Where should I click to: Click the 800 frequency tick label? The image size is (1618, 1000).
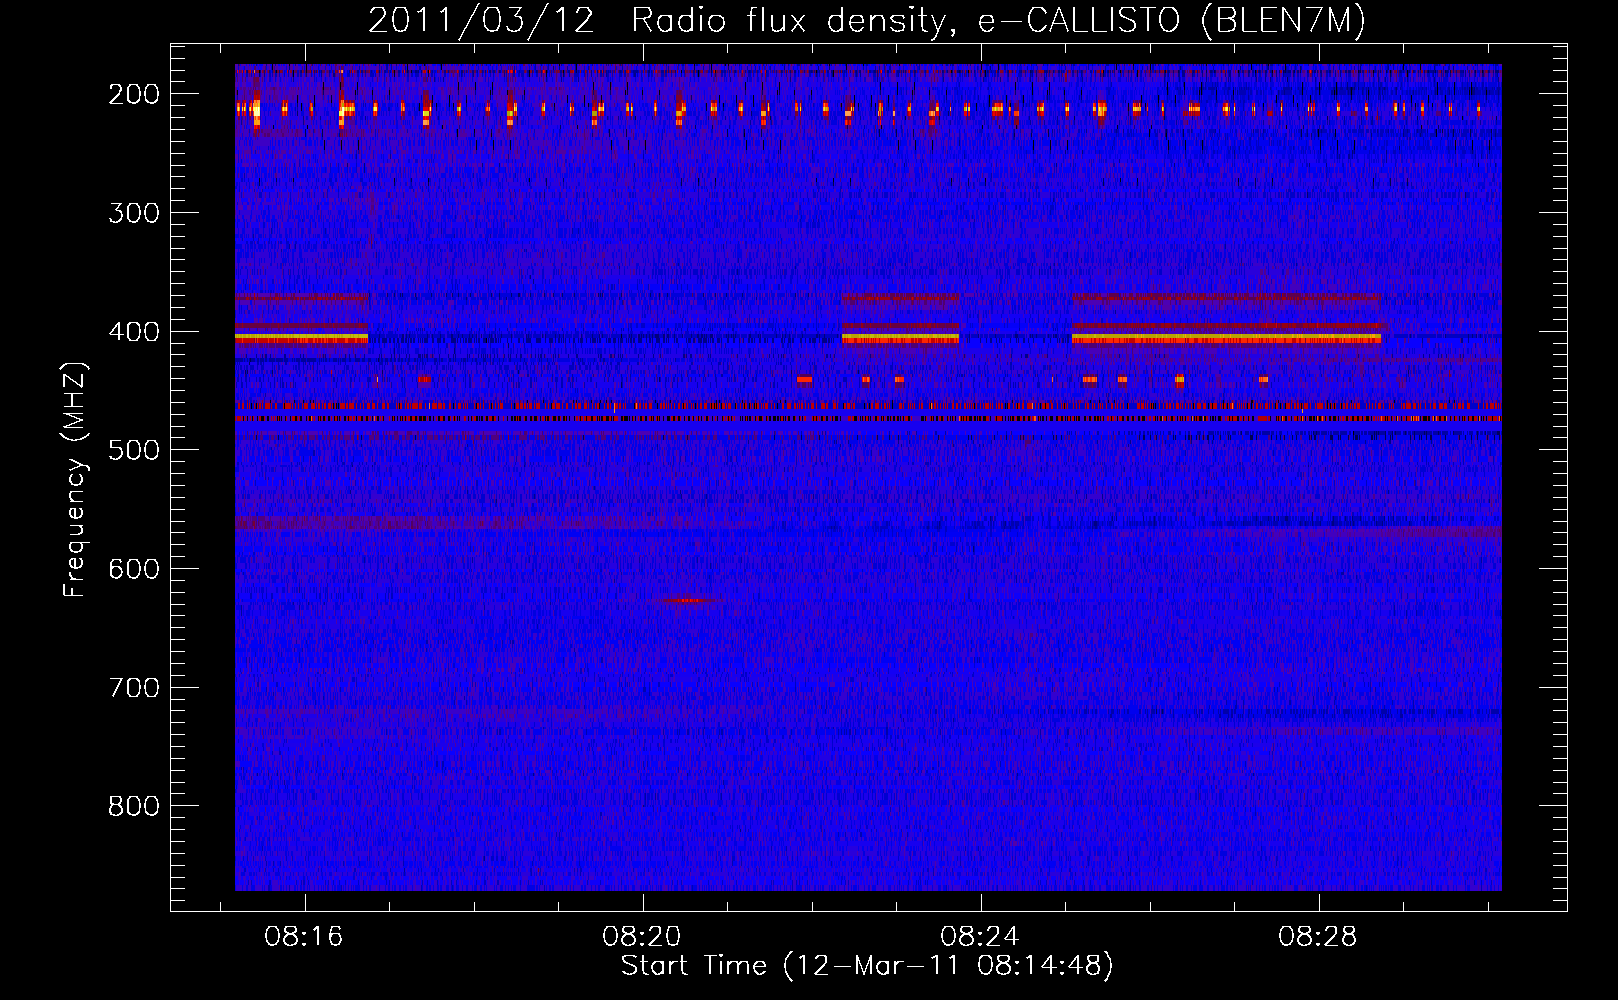134,806
